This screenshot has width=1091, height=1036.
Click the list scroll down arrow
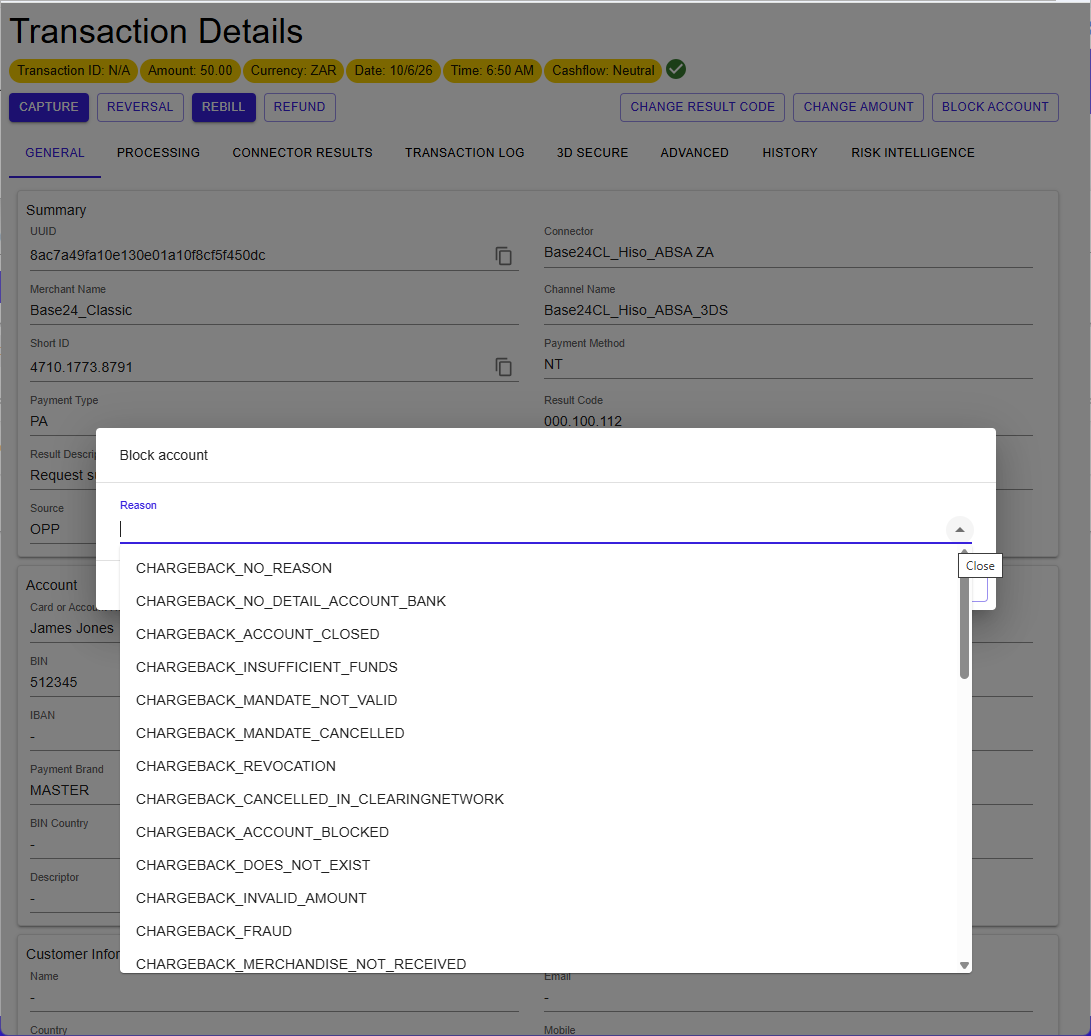[964, 965]
